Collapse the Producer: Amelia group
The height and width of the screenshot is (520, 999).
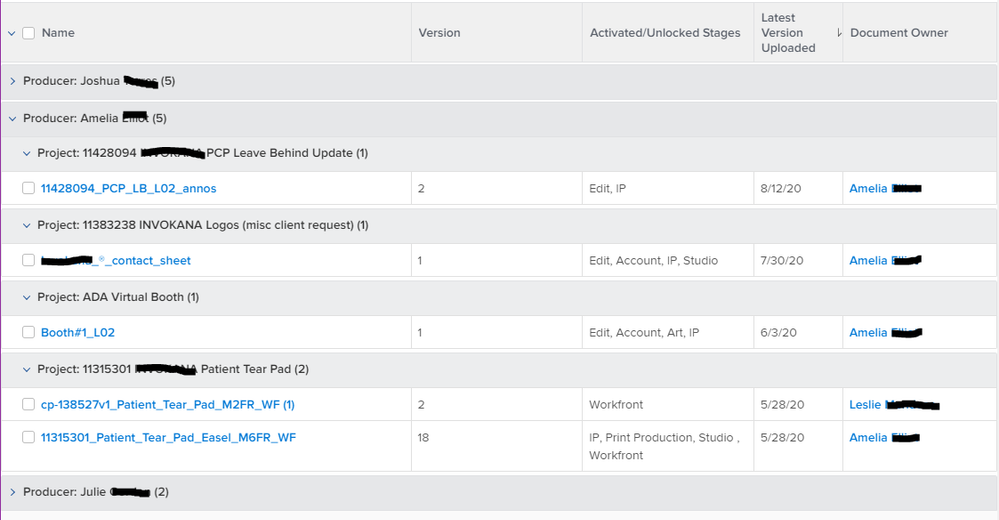point(13,118)
